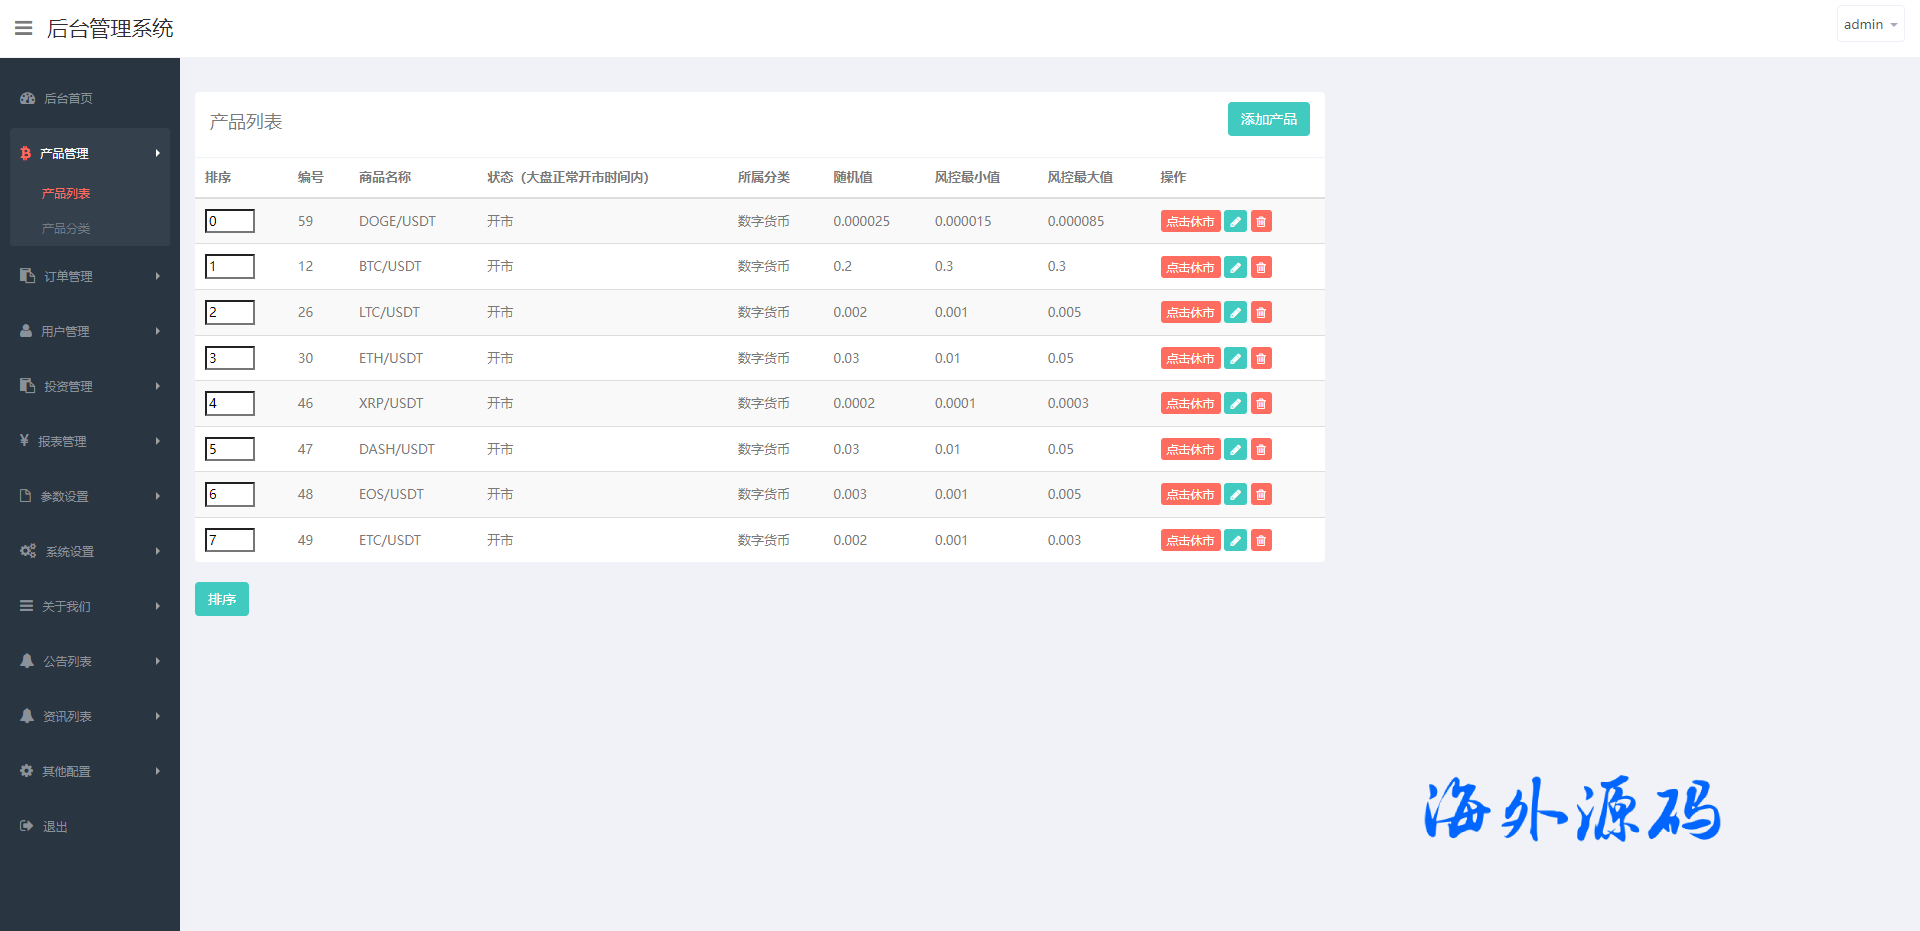Click the sort order input for DOGE/USDT
This screenshot has width=1920, height=931.
pos(230,221)
